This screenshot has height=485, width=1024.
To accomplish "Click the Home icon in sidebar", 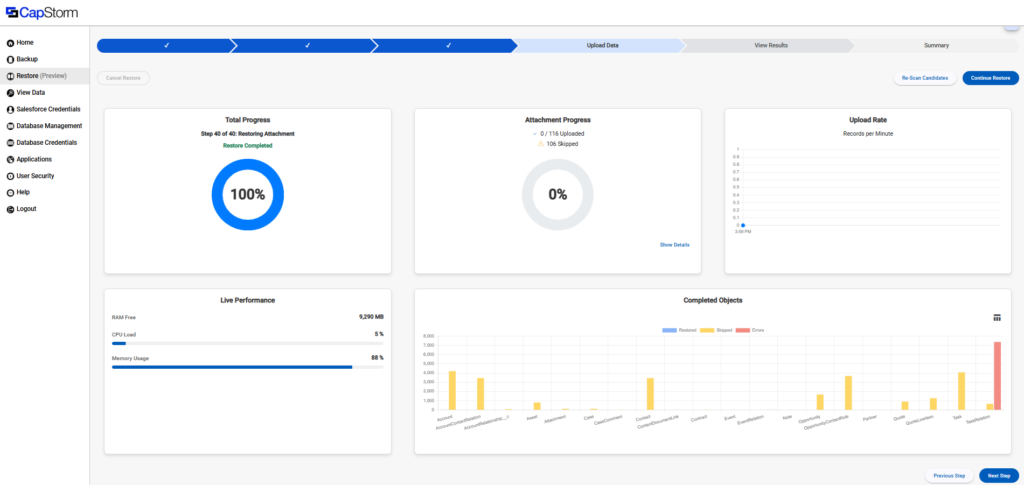I will 10,43.
